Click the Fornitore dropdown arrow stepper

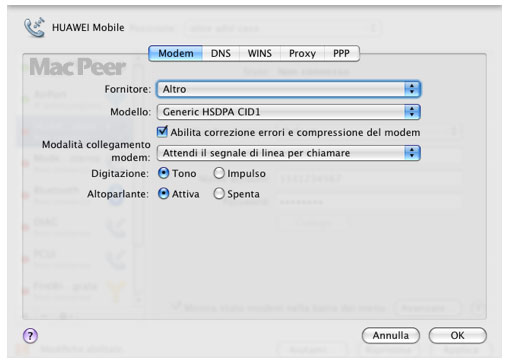pos(412,89)
